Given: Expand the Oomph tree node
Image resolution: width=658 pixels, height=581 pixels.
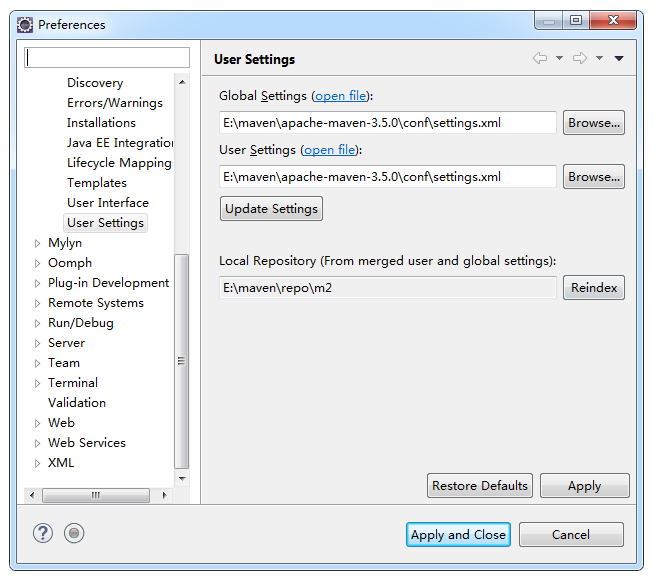Looking at the screenshot, I should pyautogui.click(x=37, y=263).
